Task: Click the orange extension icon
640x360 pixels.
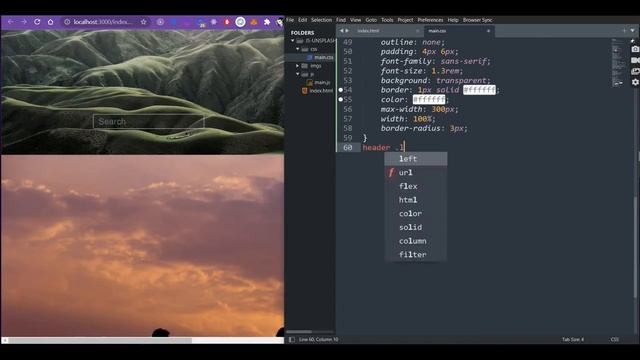Action: pos(253,22)
